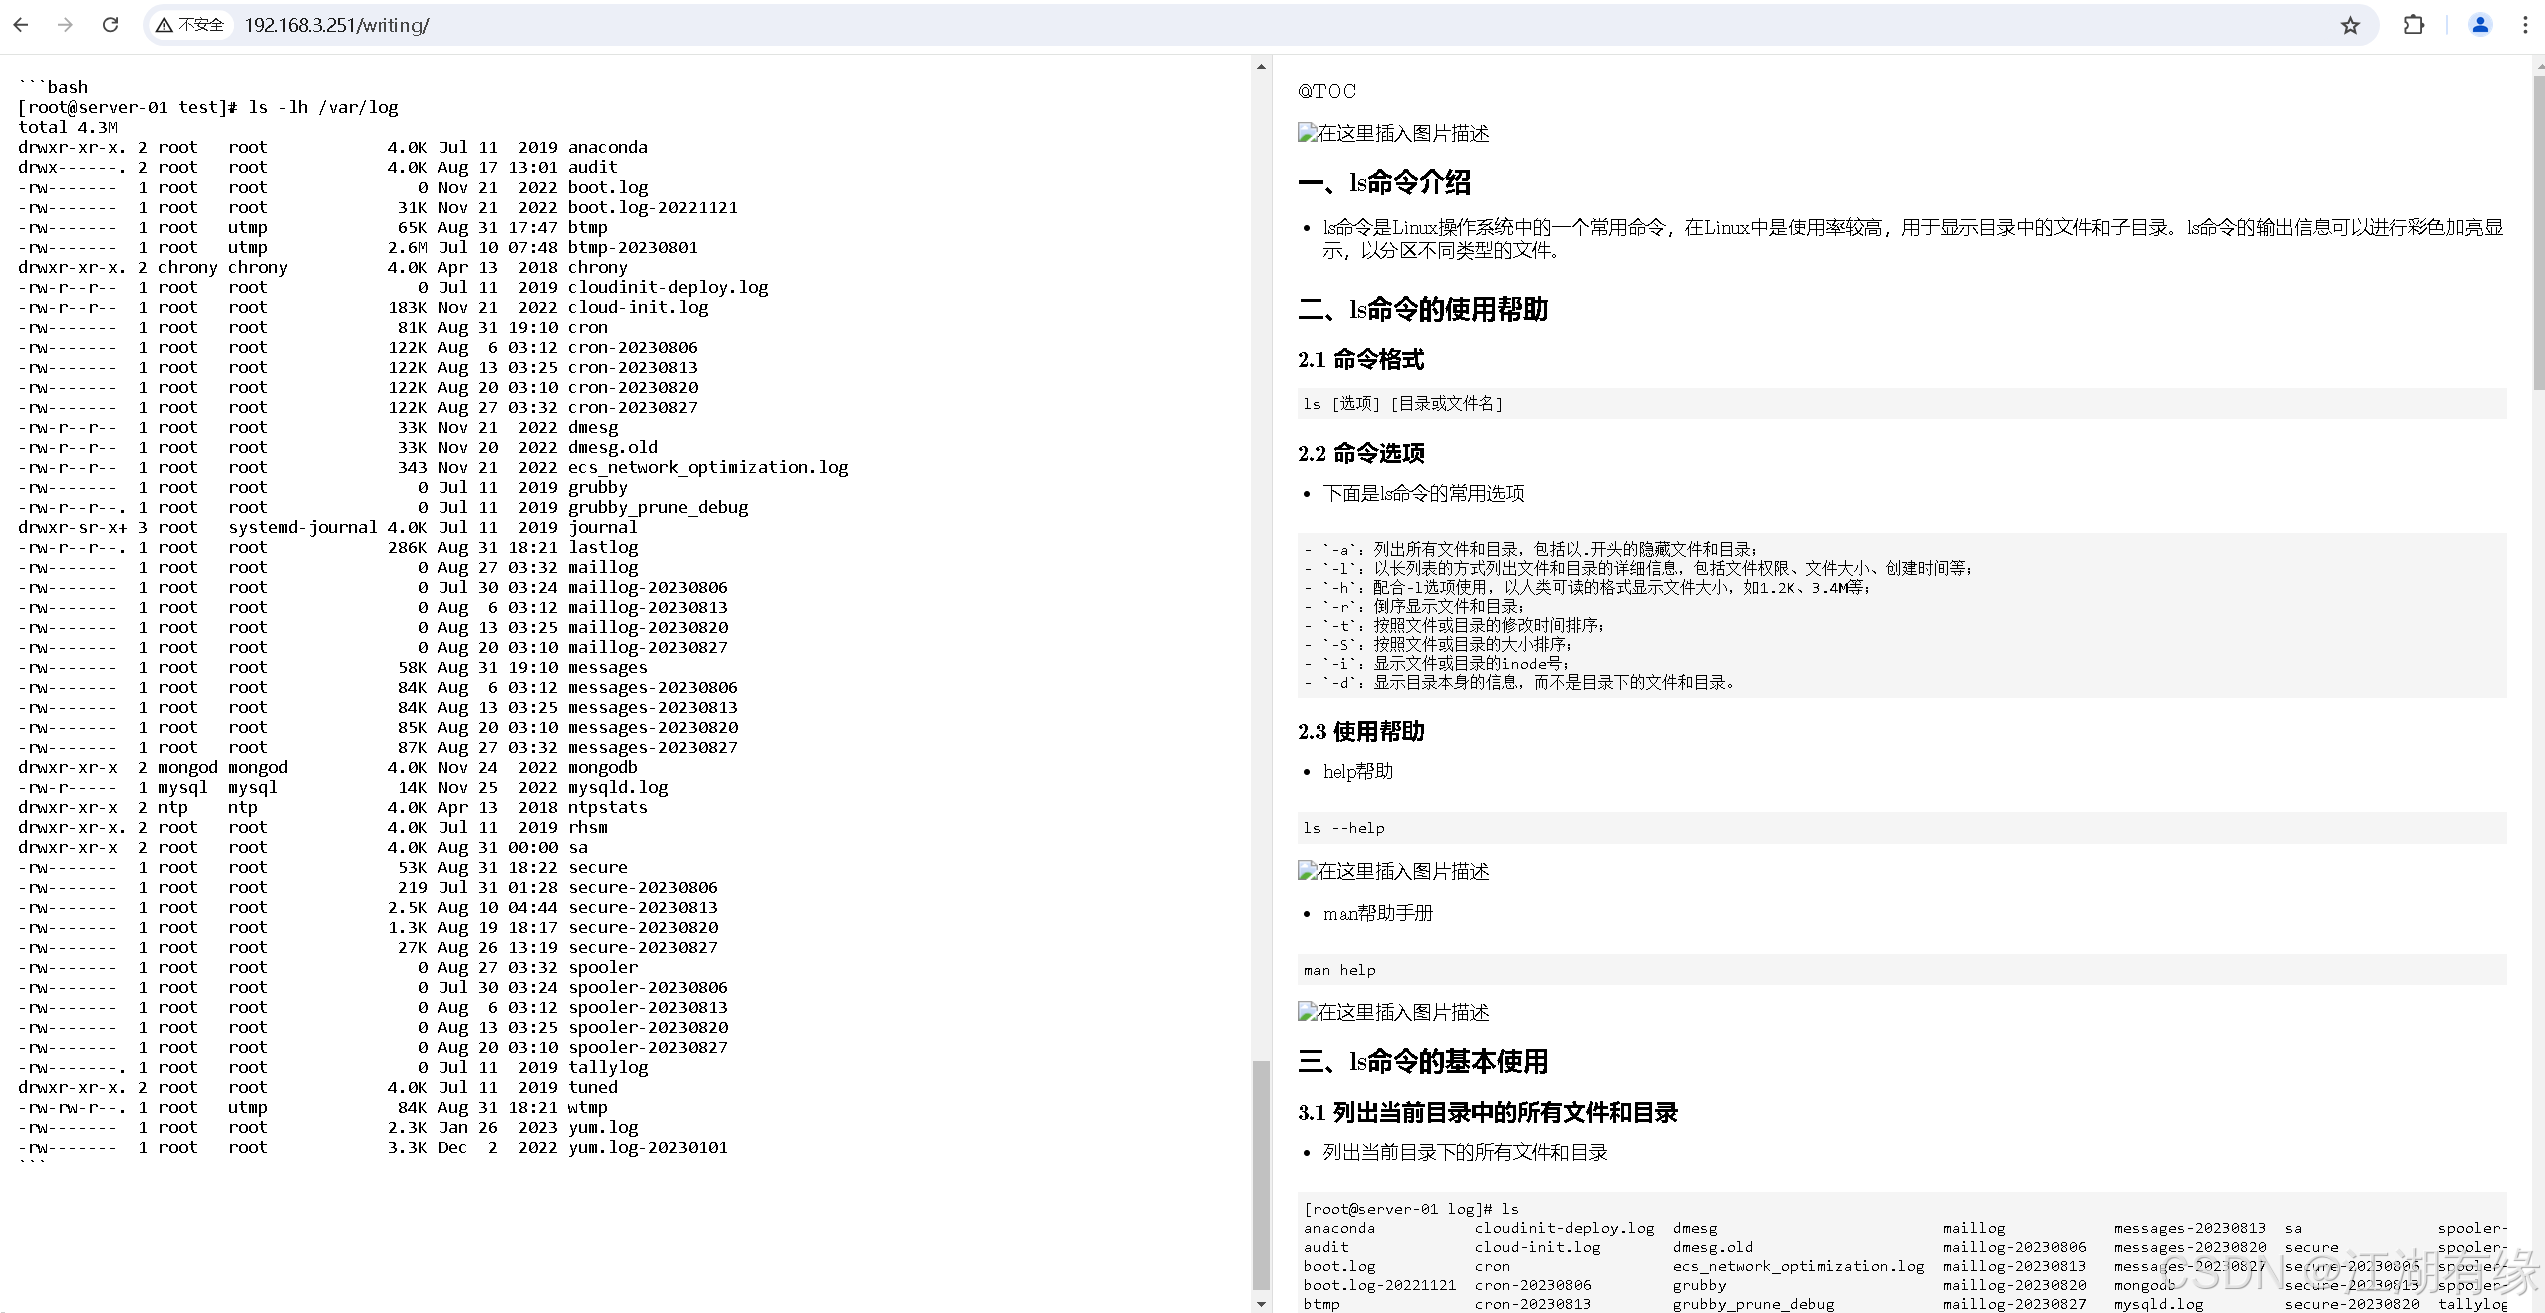
Task: Click the systemd-journal journal row
Action: (x=328, y=527)
